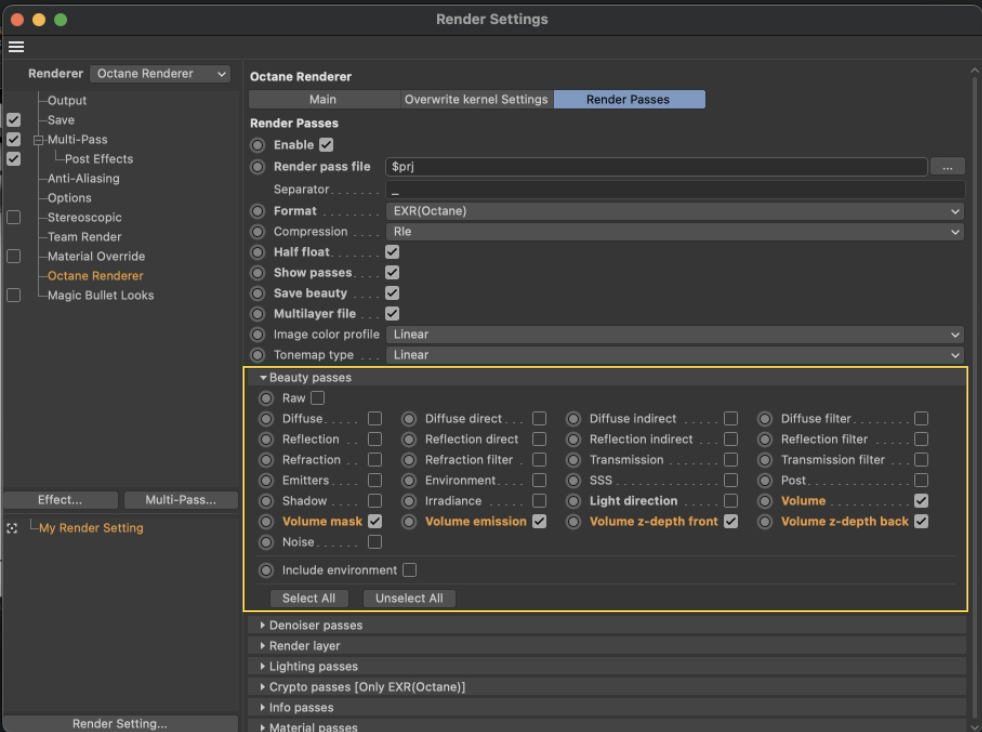Open the Overwrite kernel Settings tab
Image resolution: width=982 pixels, height=732 pixels.
pyautogui.click(x=476, y=100)
